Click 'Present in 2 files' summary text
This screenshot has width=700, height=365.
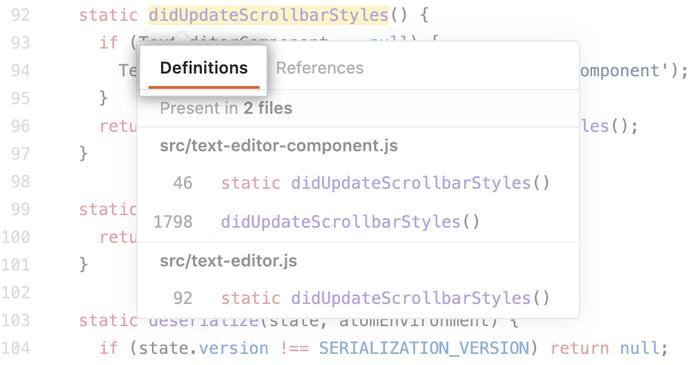point(226,108)
